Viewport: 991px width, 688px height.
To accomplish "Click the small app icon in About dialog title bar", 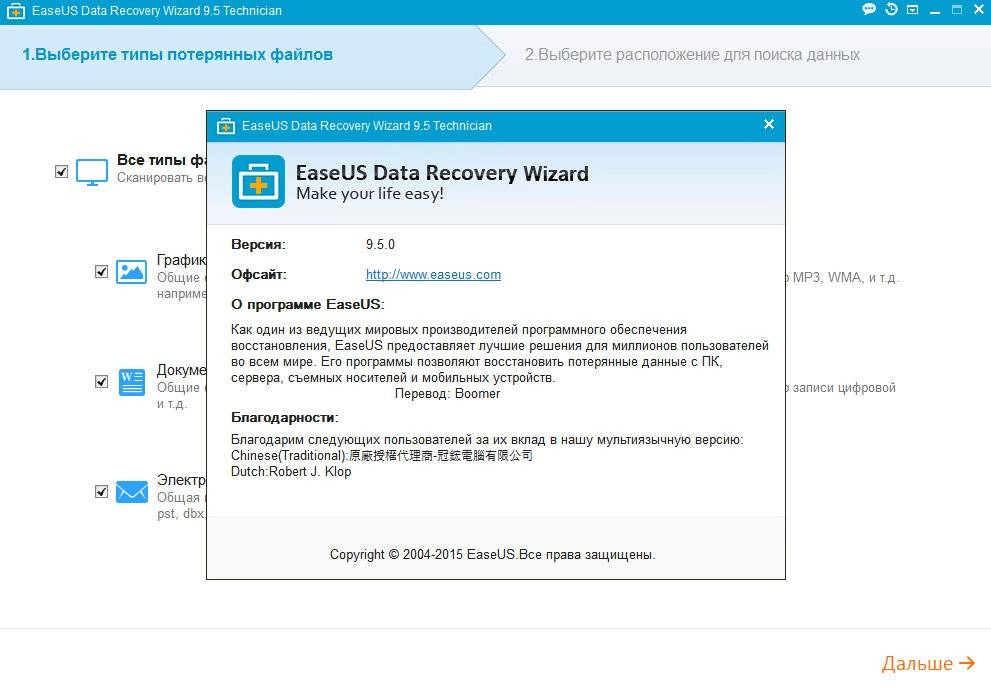I will 226,126.
